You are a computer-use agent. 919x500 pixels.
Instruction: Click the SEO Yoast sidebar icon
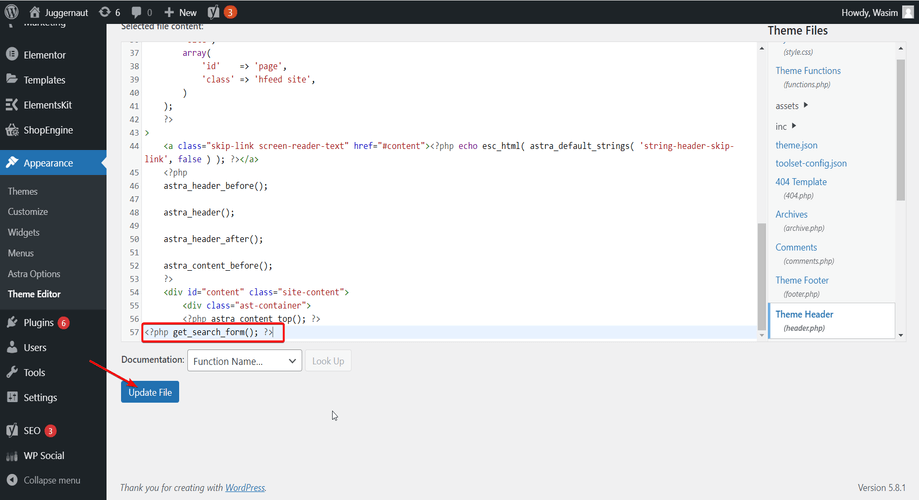click(x=12, y=430)
